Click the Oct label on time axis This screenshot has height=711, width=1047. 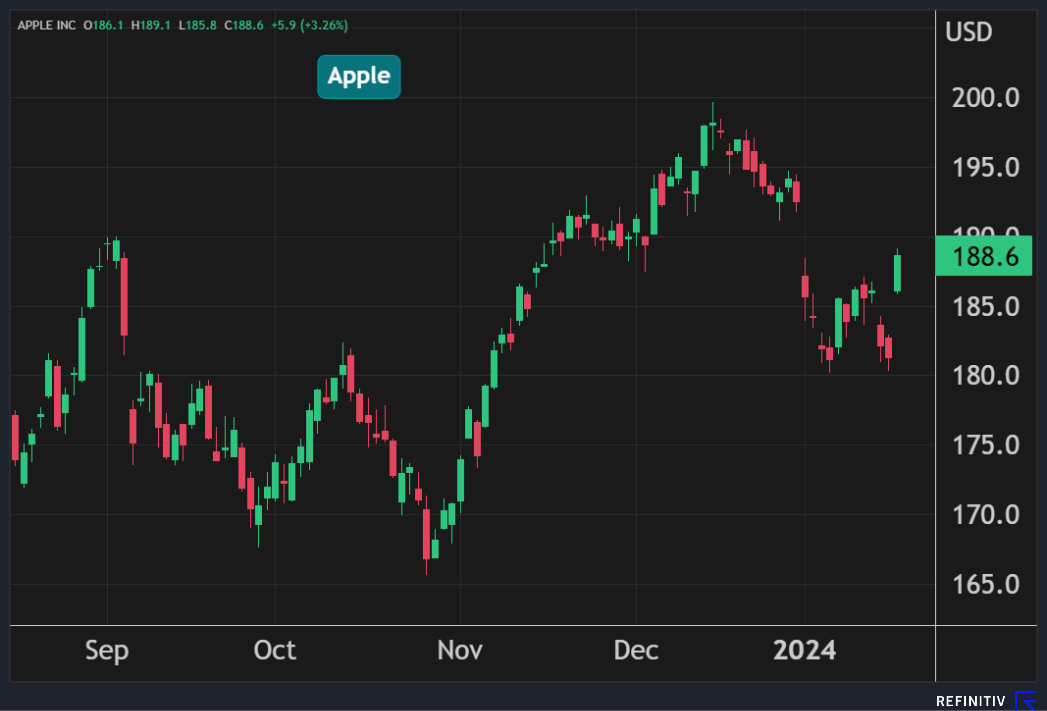pyautogui.click(x=275, y=650)
